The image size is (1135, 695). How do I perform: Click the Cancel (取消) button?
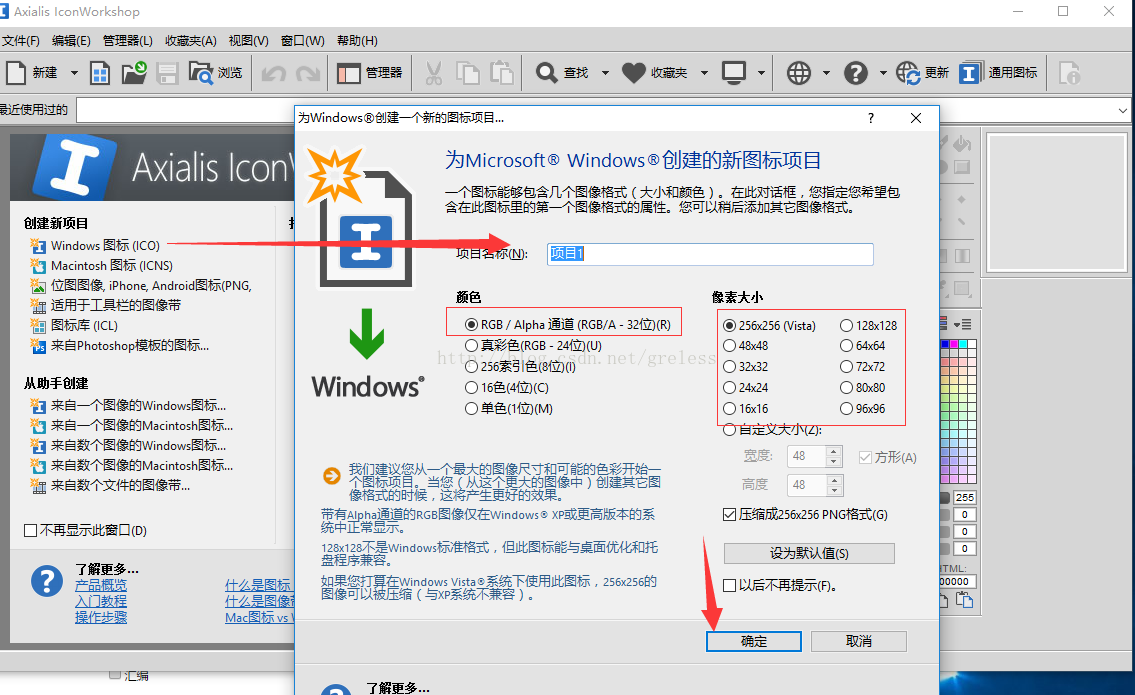(858, 641)
